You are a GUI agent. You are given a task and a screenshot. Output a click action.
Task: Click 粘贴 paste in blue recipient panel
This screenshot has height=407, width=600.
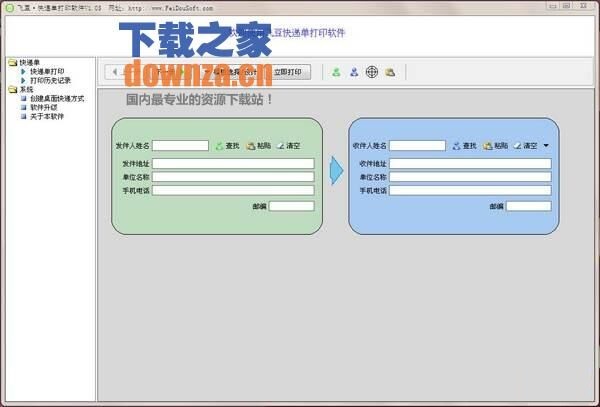click(x=496, y=146)
